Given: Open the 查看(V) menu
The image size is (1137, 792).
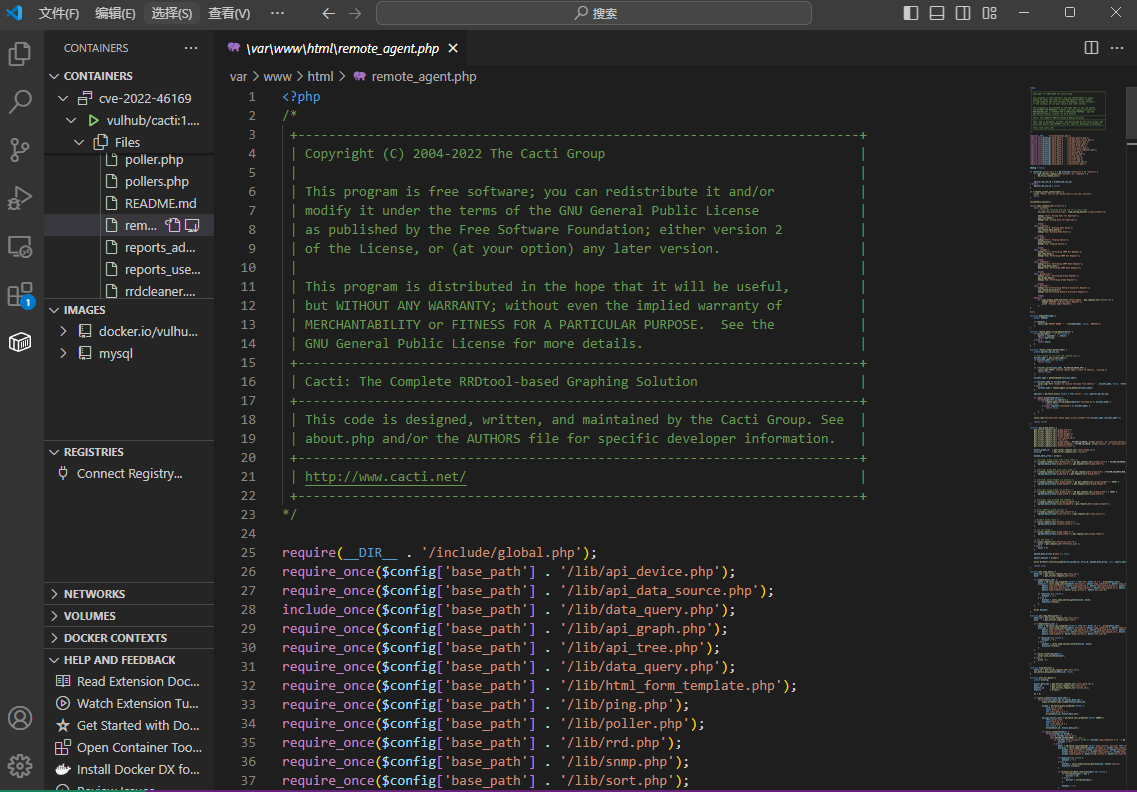Looking at the screenshot, I should click(x=229, y=13).
